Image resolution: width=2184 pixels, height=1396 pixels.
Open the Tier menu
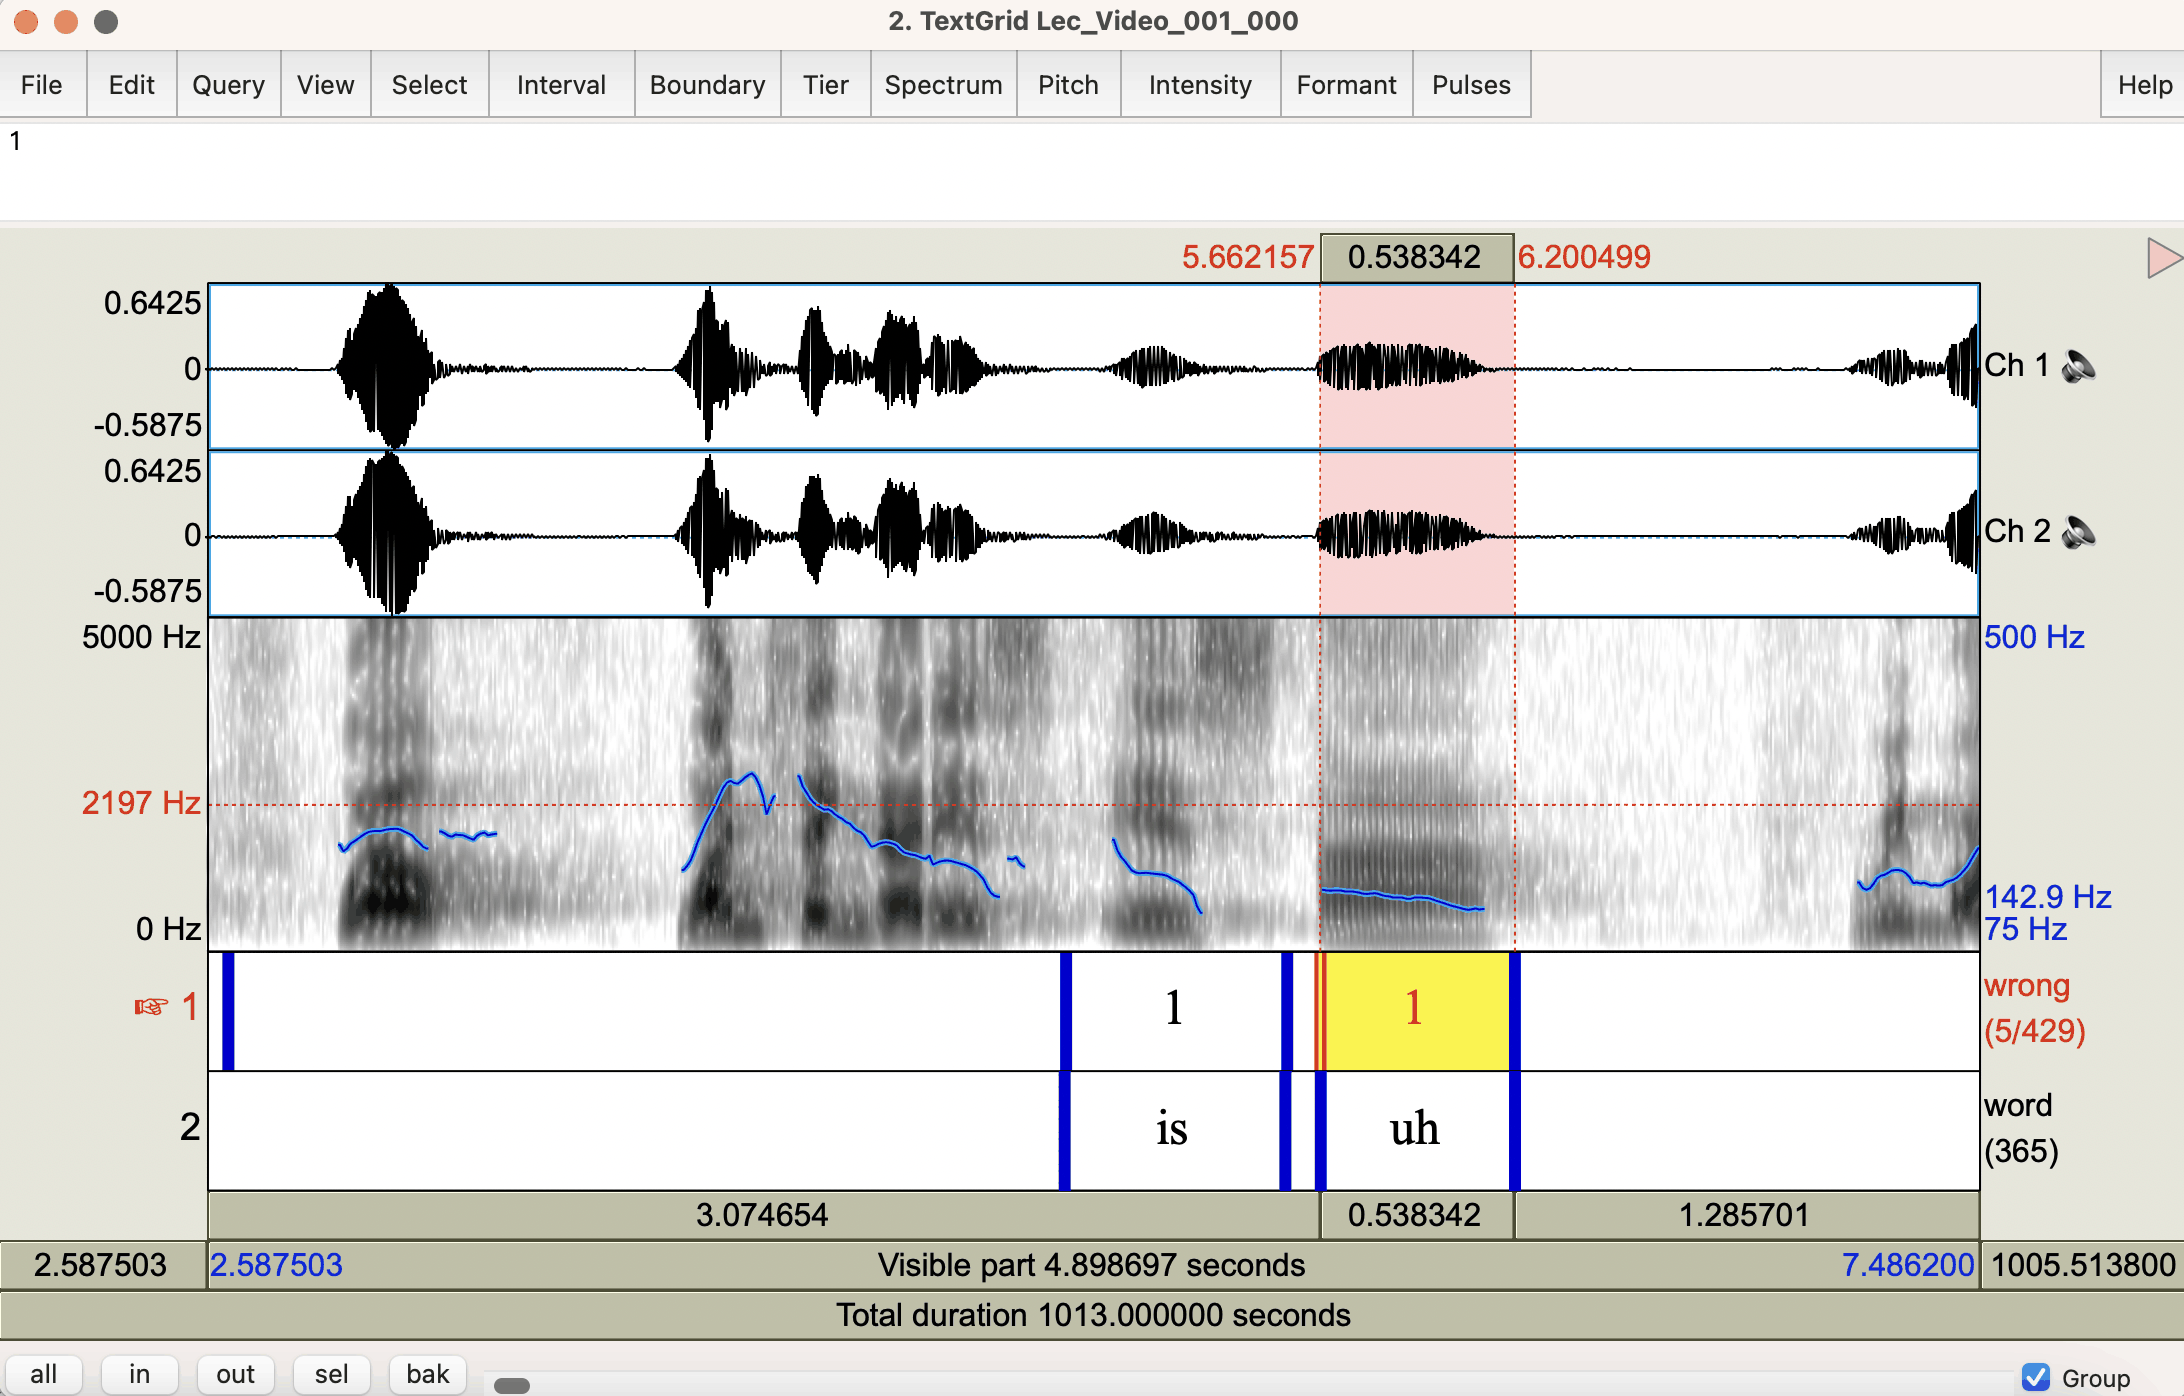(x=825, y=85)
